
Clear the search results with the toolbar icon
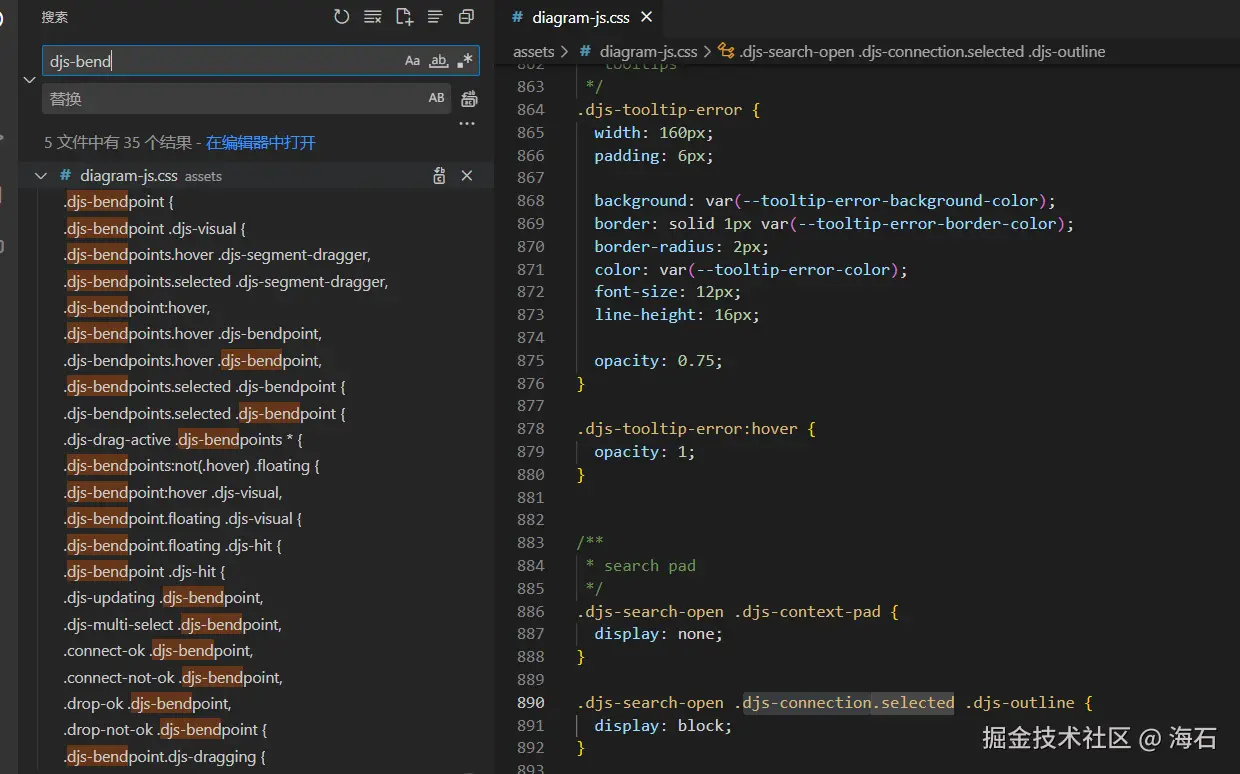point(373,17)
